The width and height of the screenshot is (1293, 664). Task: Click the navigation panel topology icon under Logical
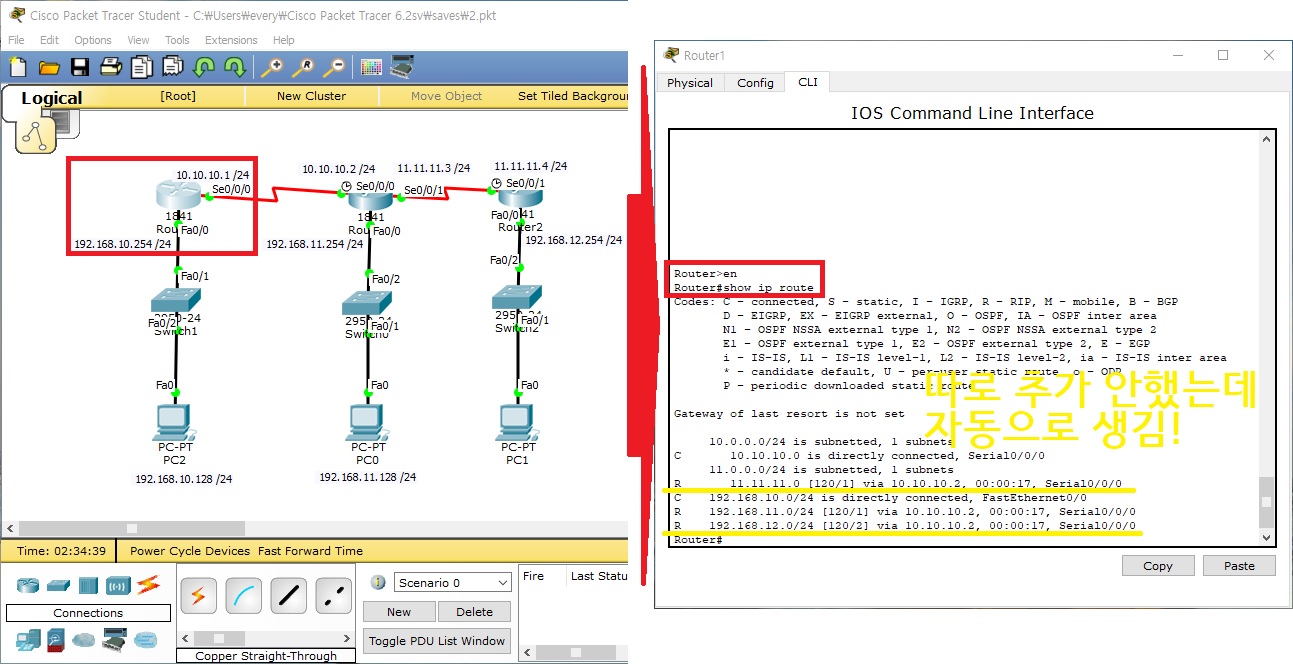(35, 135)
